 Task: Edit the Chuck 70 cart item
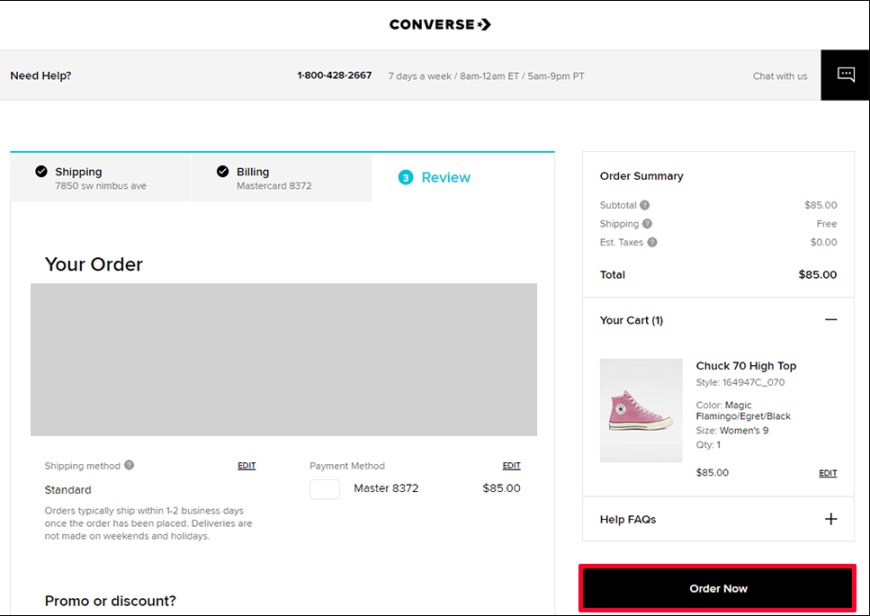(x=828, y=473)
